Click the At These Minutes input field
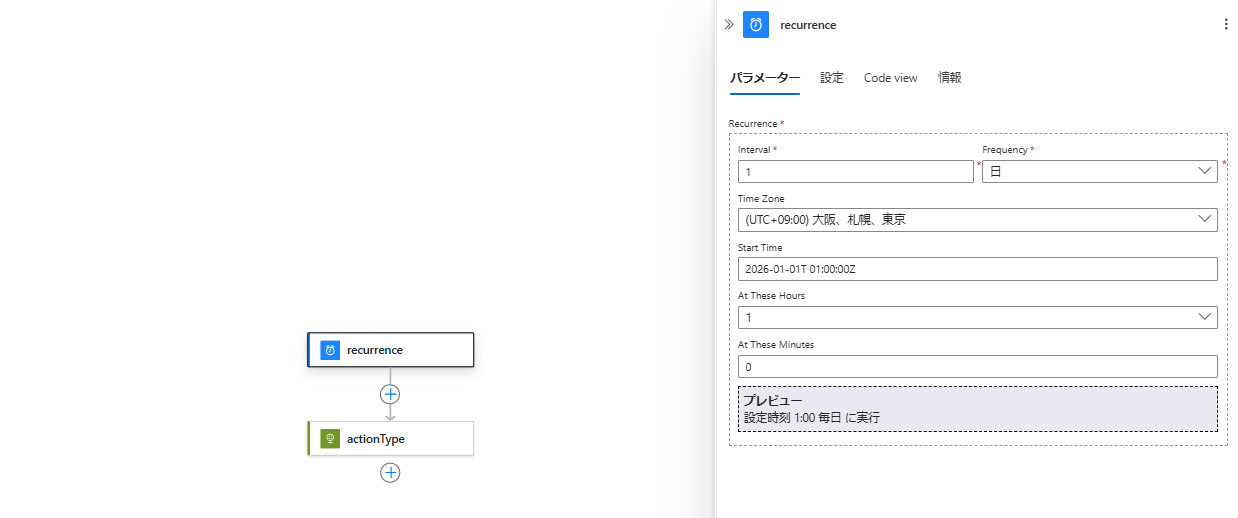Viewport: 1238px width, 518px height. click(978, 366)
